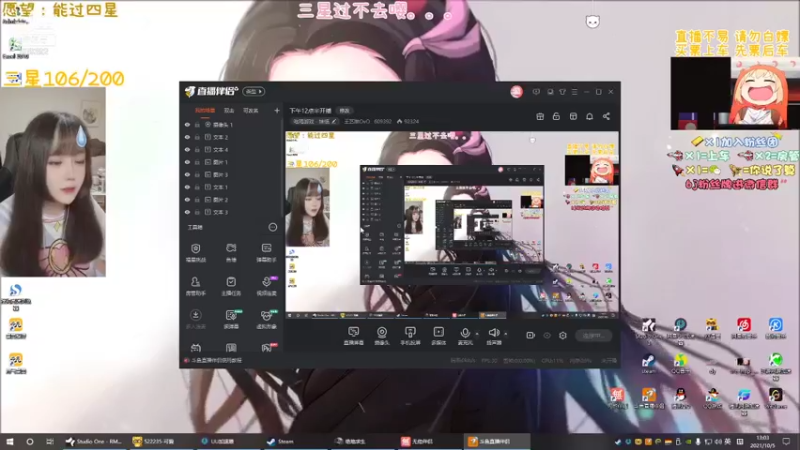Hide the 图片 3 layer

[187, 174]
